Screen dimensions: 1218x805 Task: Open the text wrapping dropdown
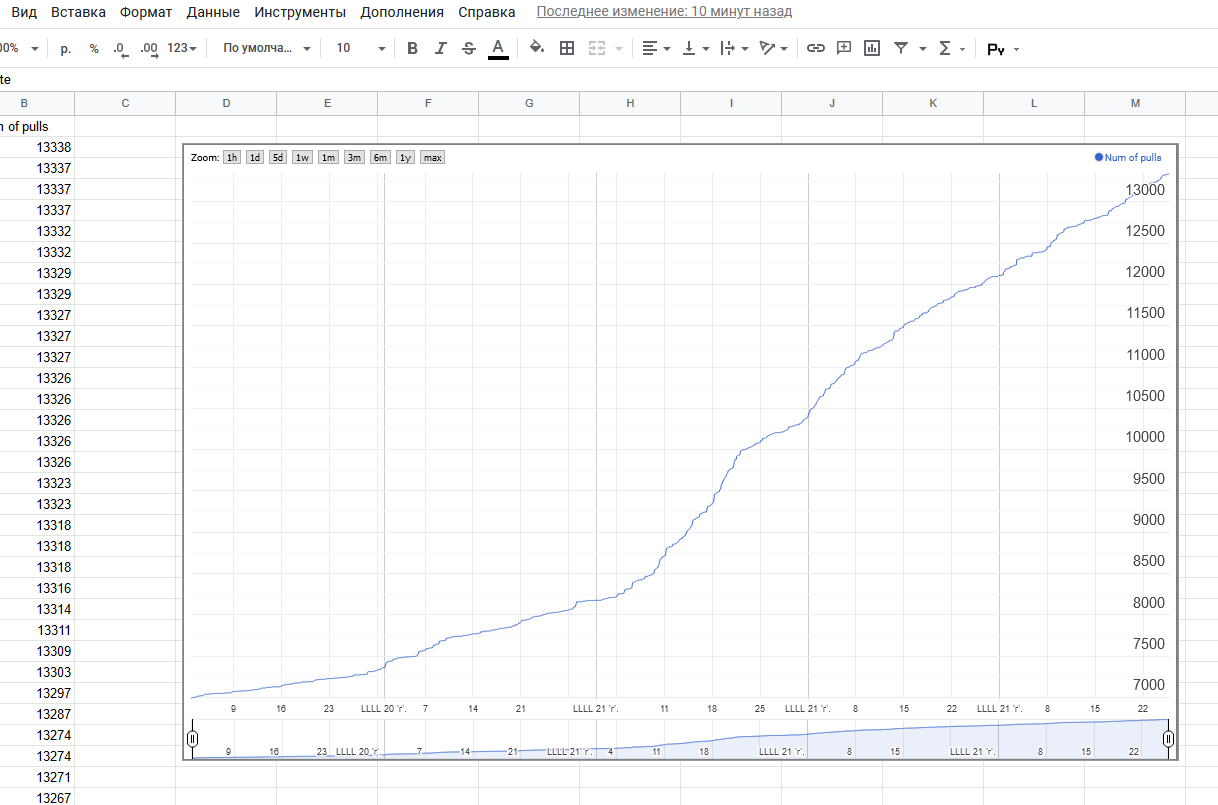[735, 48]
